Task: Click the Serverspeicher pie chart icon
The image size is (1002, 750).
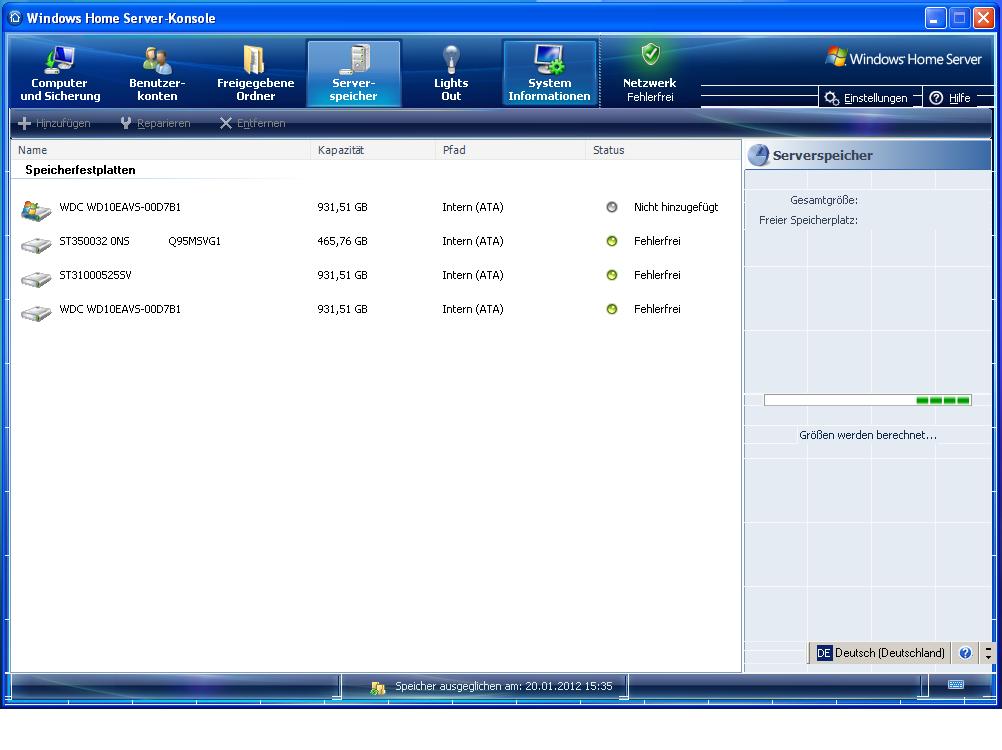Action: 759,155
